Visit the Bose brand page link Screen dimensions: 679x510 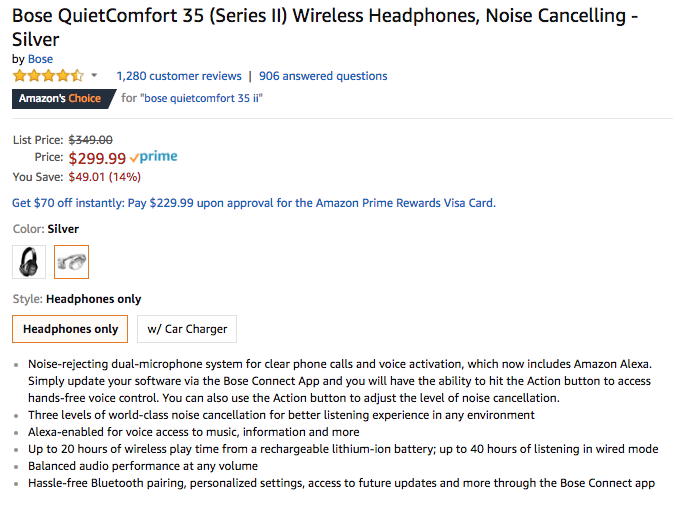(40, 59)
